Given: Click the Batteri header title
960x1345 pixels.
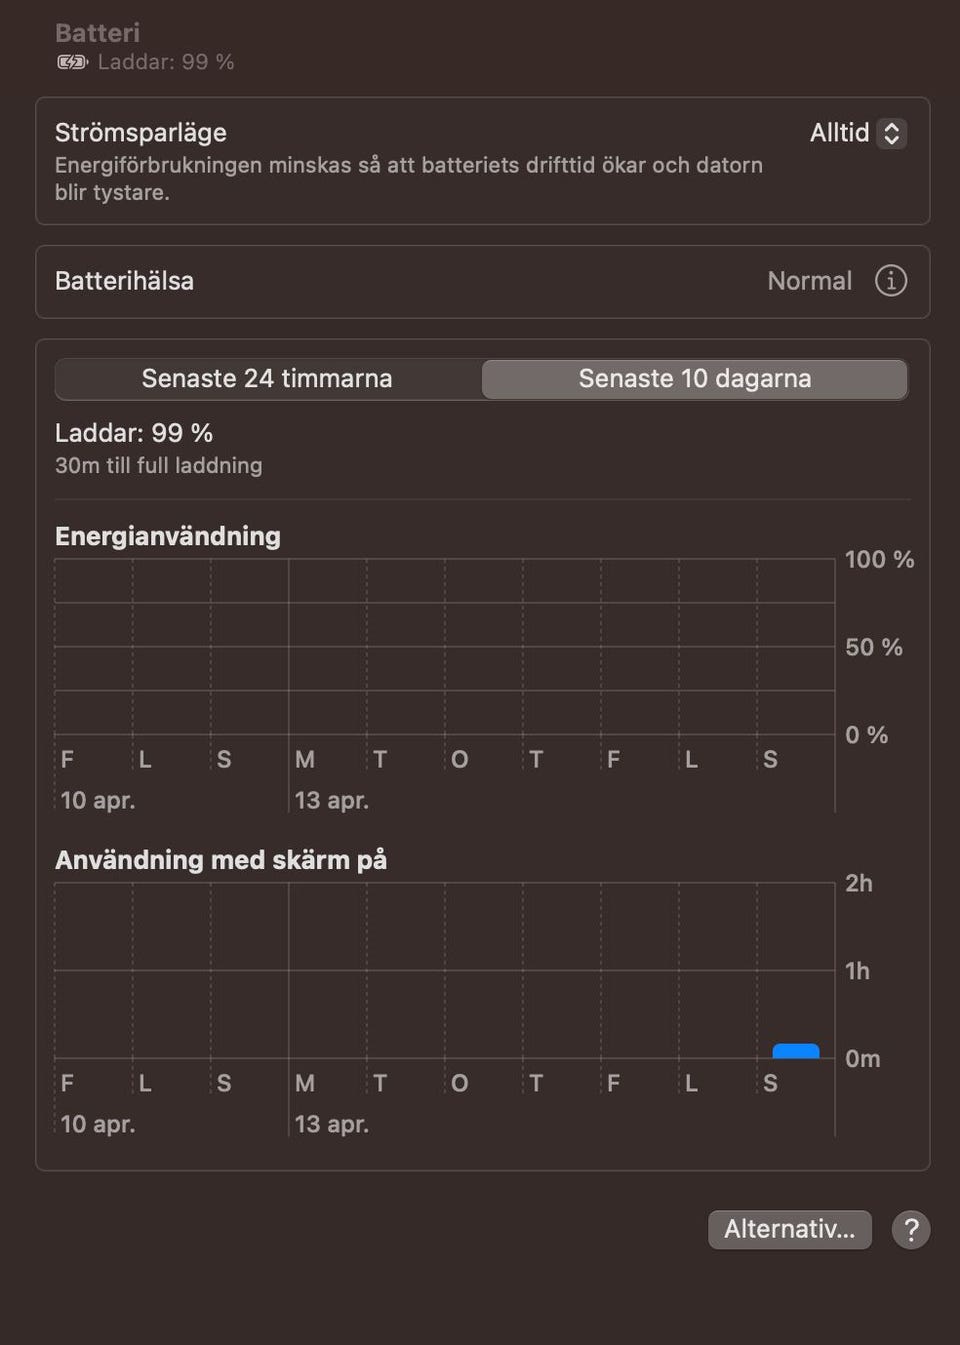Looking at the screenshot, I should coord(97,33).
